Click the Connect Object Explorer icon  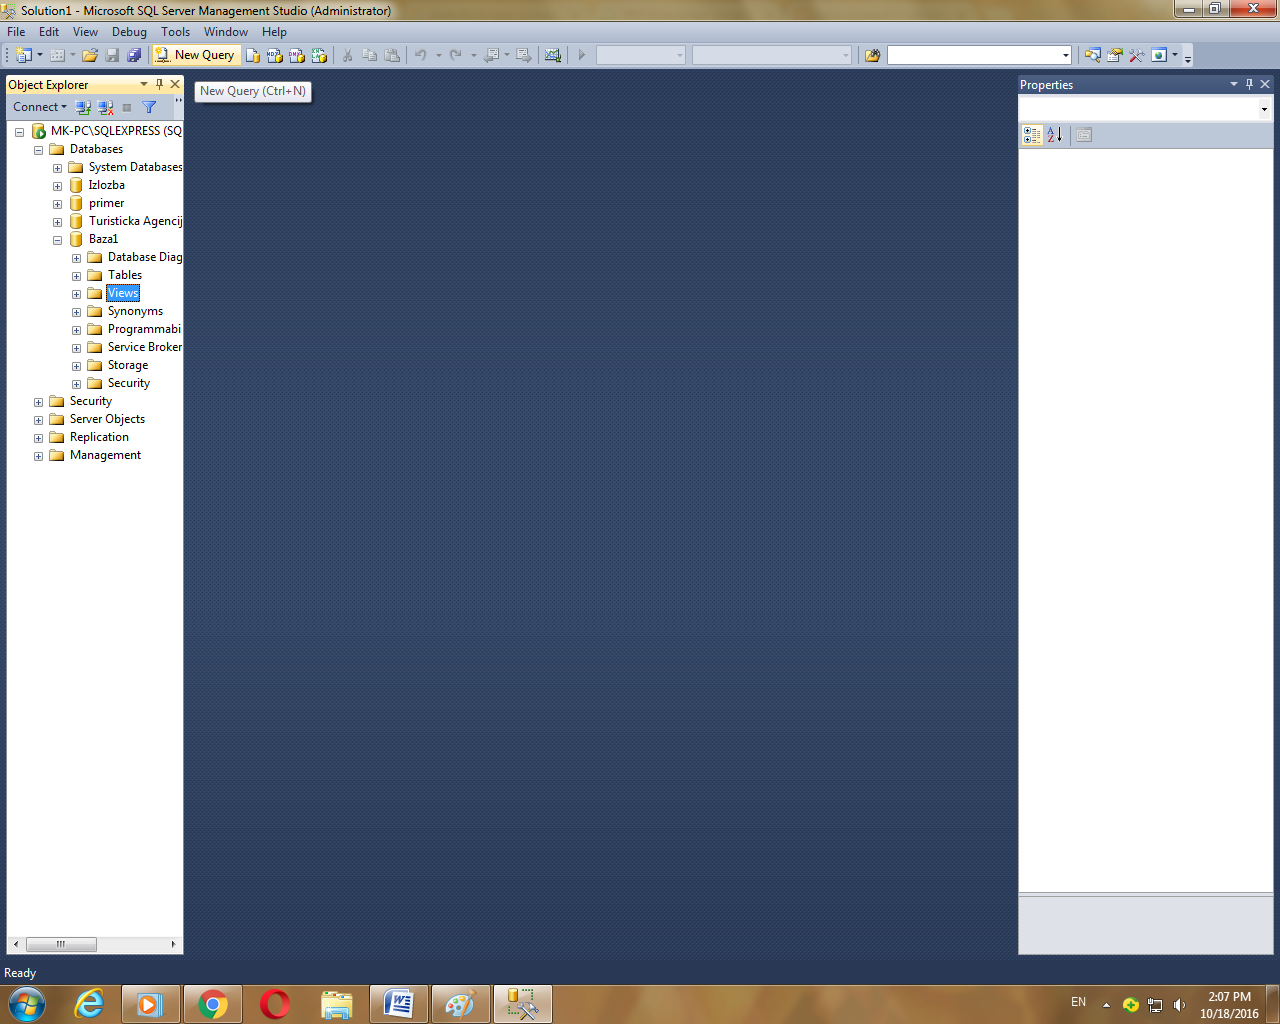coord(83,107)
